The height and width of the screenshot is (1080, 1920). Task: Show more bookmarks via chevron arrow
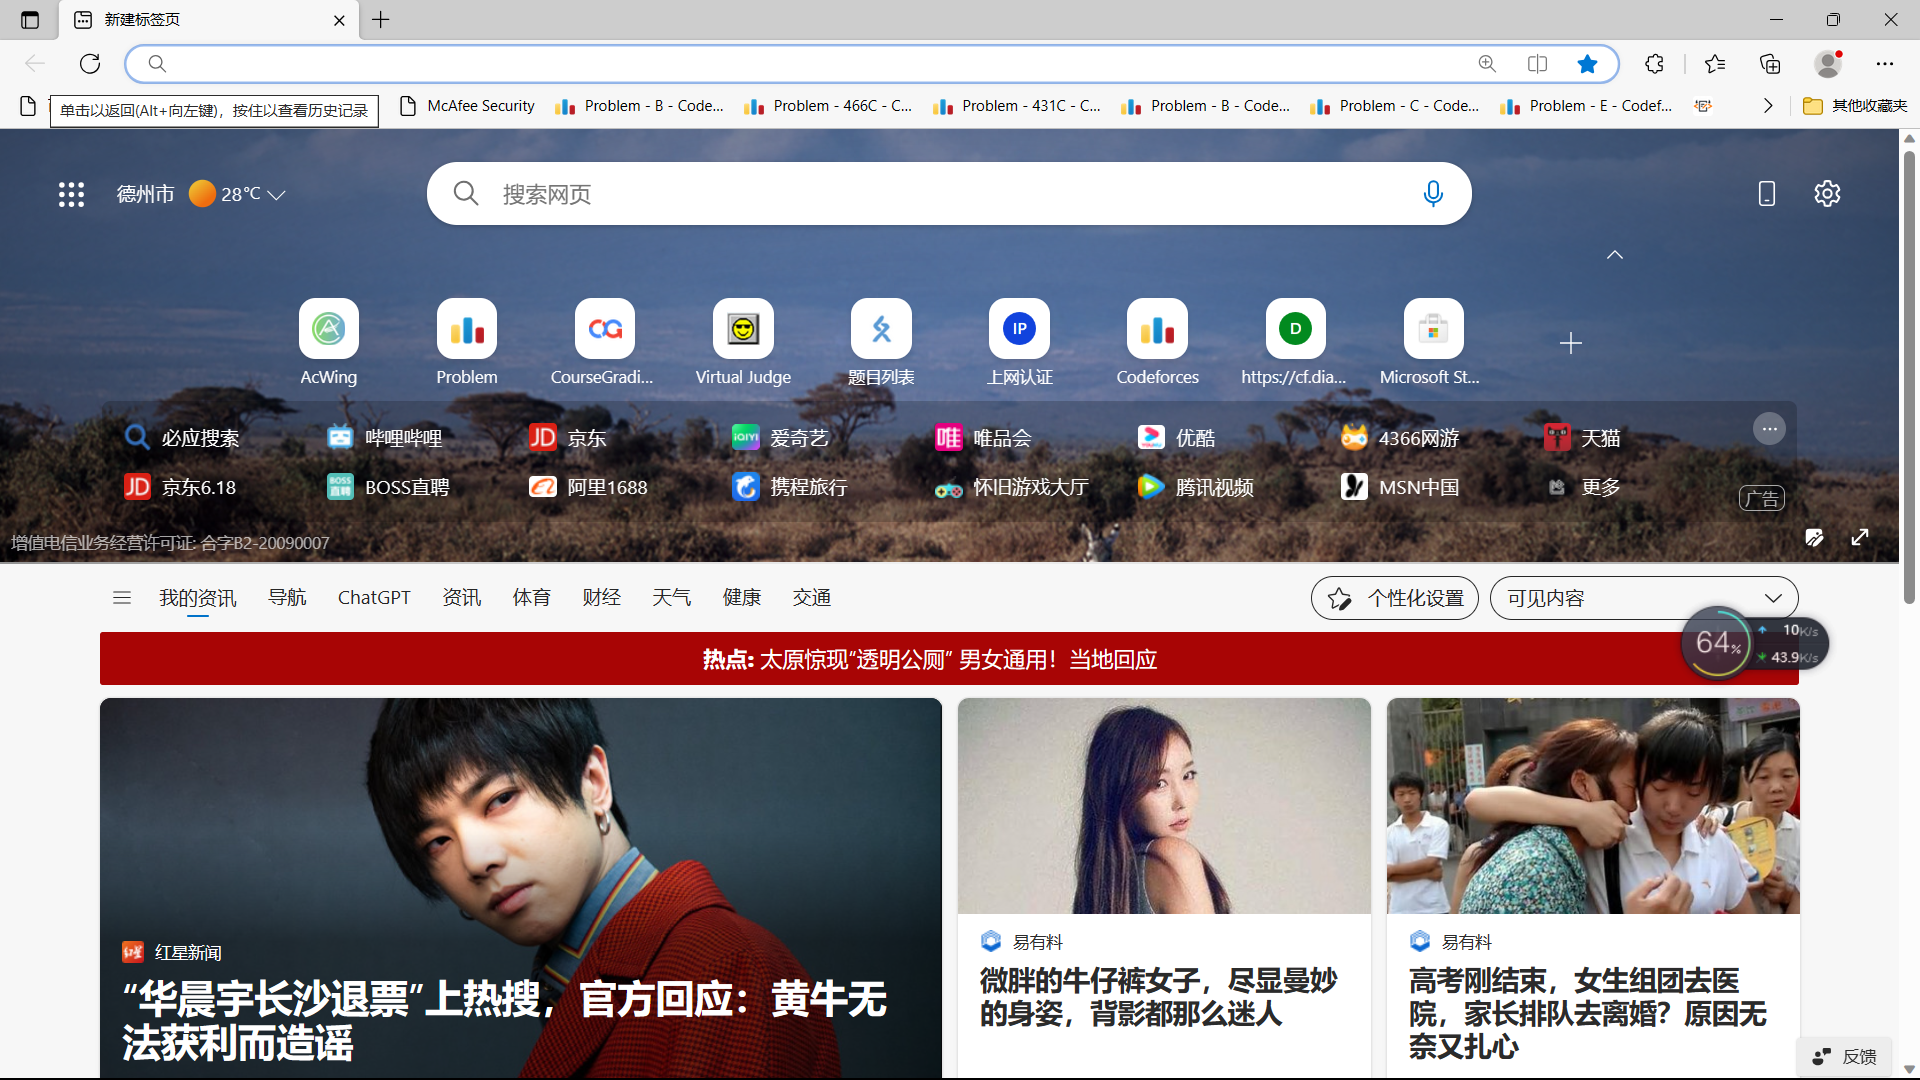[1767, 106]
